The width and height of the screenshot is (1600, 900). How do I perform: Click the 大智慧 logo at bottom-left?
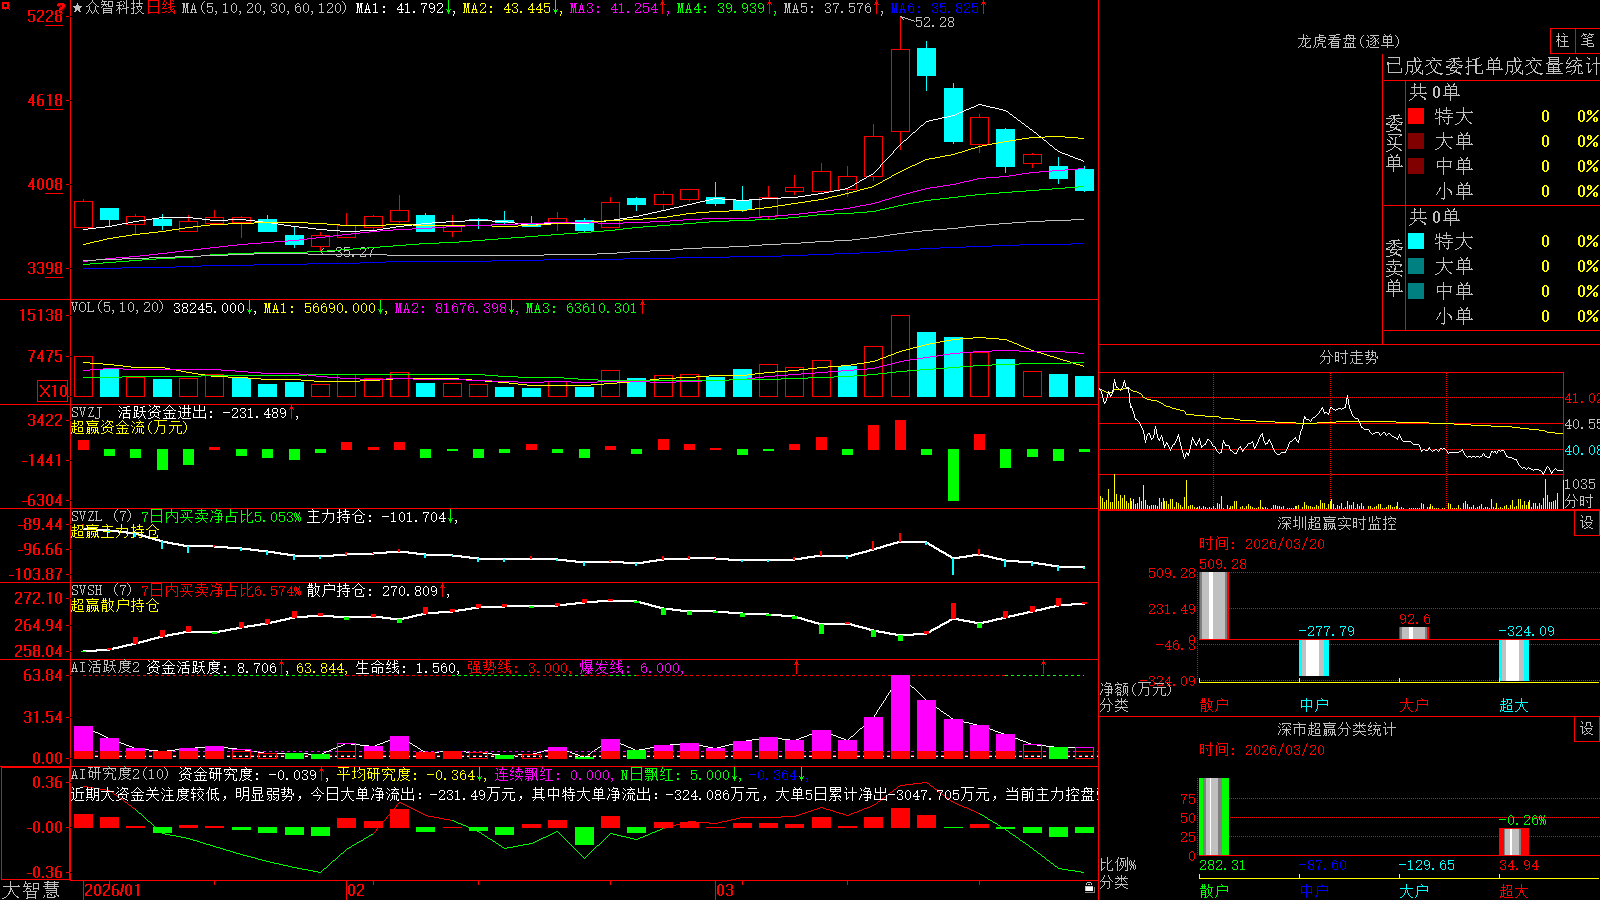point(31,890)
